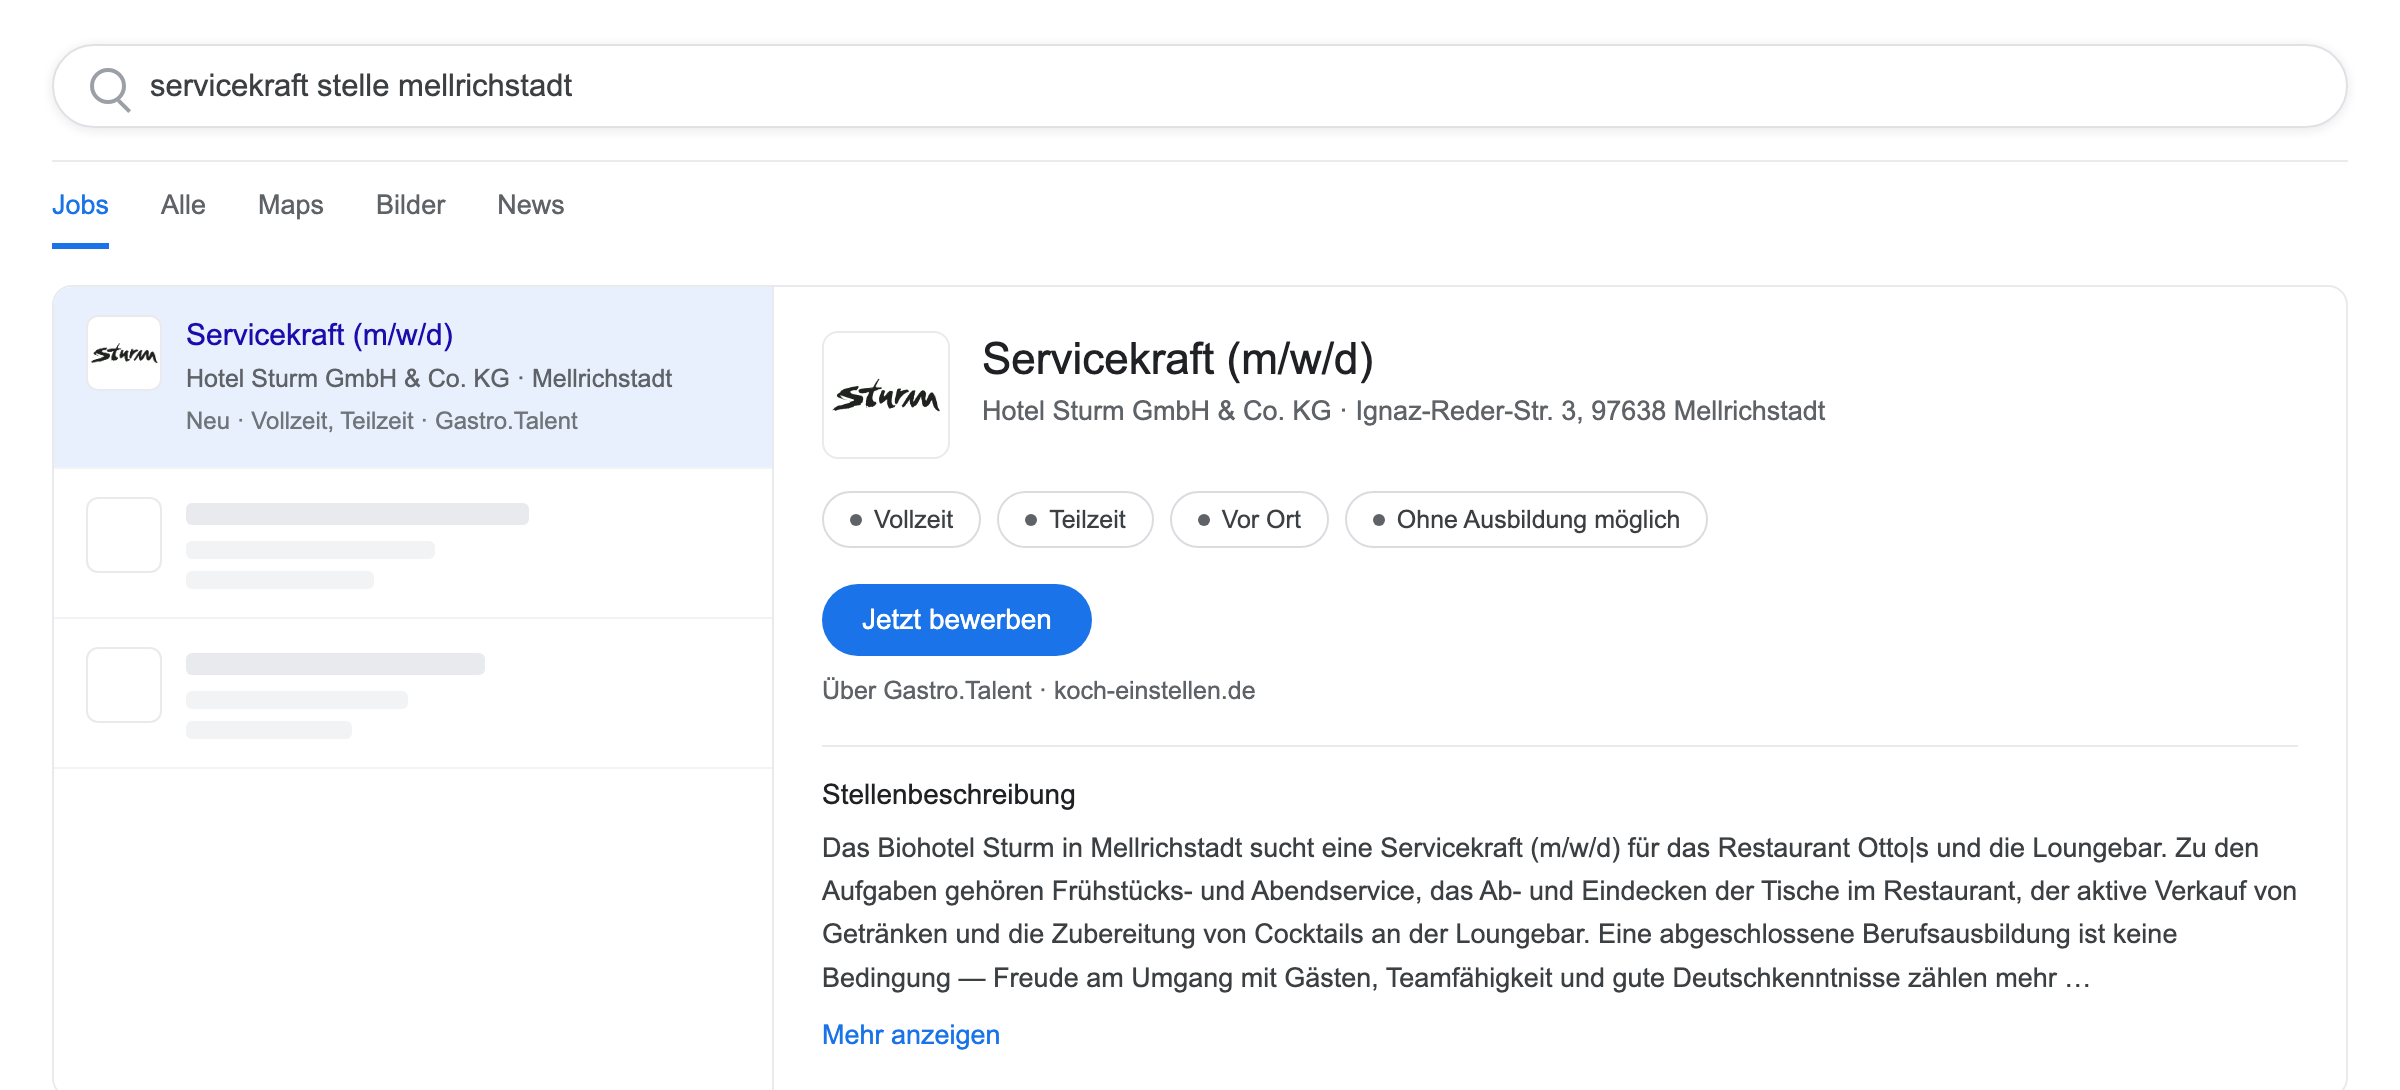
Task: Switch to the Jobs tab
Action: click(80, 205)
